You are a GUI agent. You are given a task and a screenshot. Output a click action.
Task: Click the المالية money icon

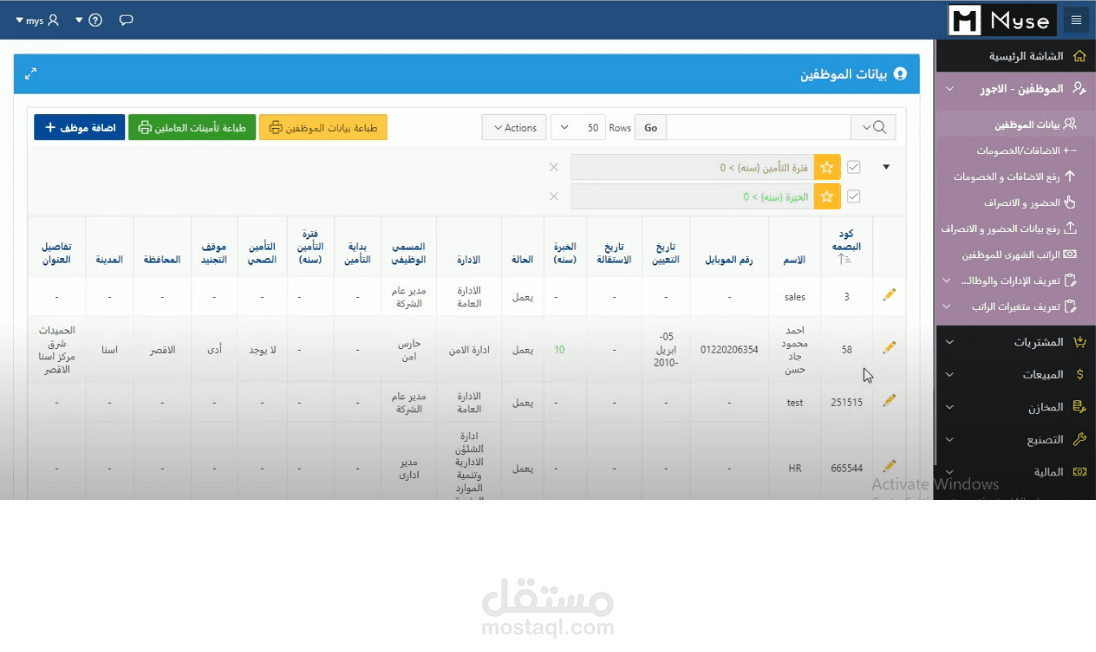tap(1080, 472)
